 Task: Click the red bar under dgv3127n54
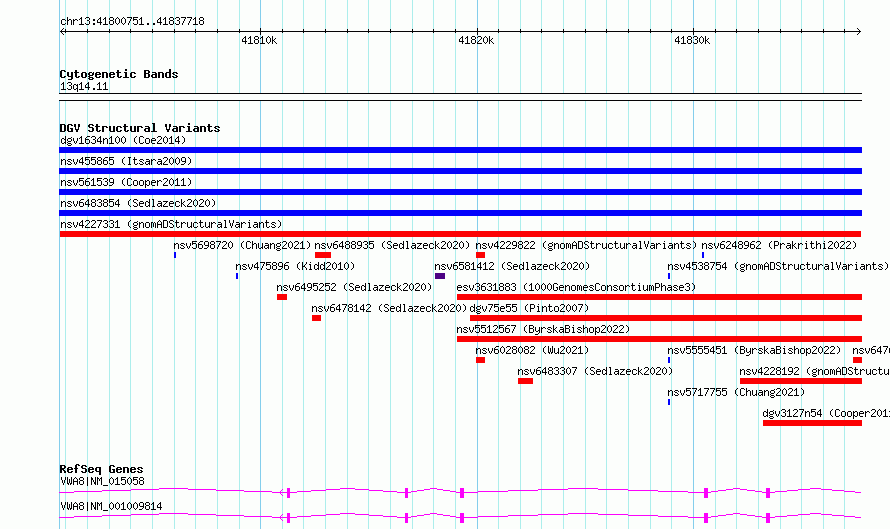point(812,423)
